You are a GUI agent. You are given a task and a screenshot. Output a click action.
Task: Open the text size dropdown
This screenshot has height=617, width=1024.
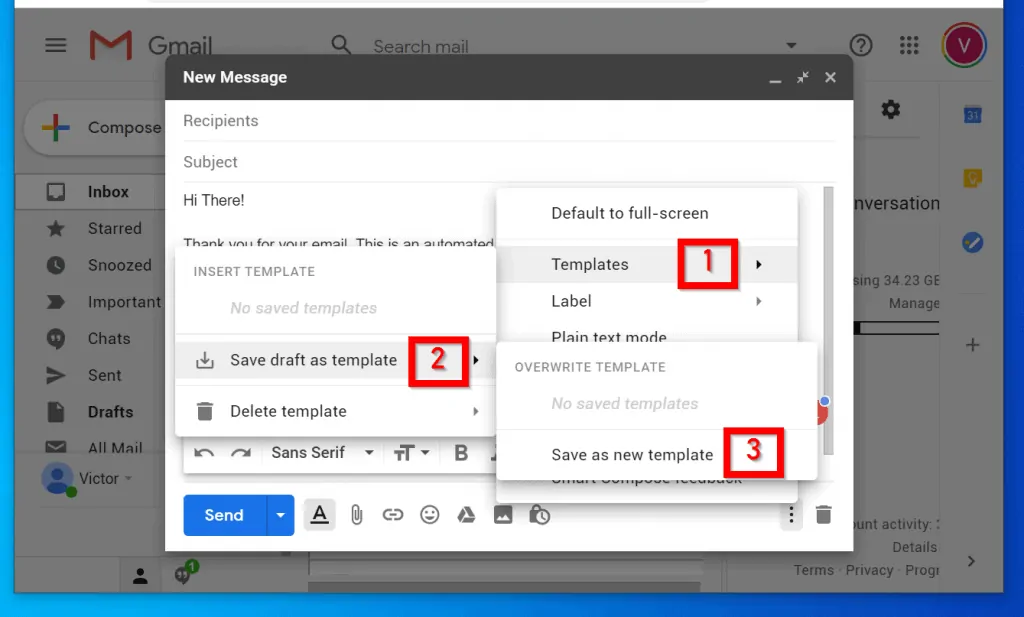click(x=411, y=453)
